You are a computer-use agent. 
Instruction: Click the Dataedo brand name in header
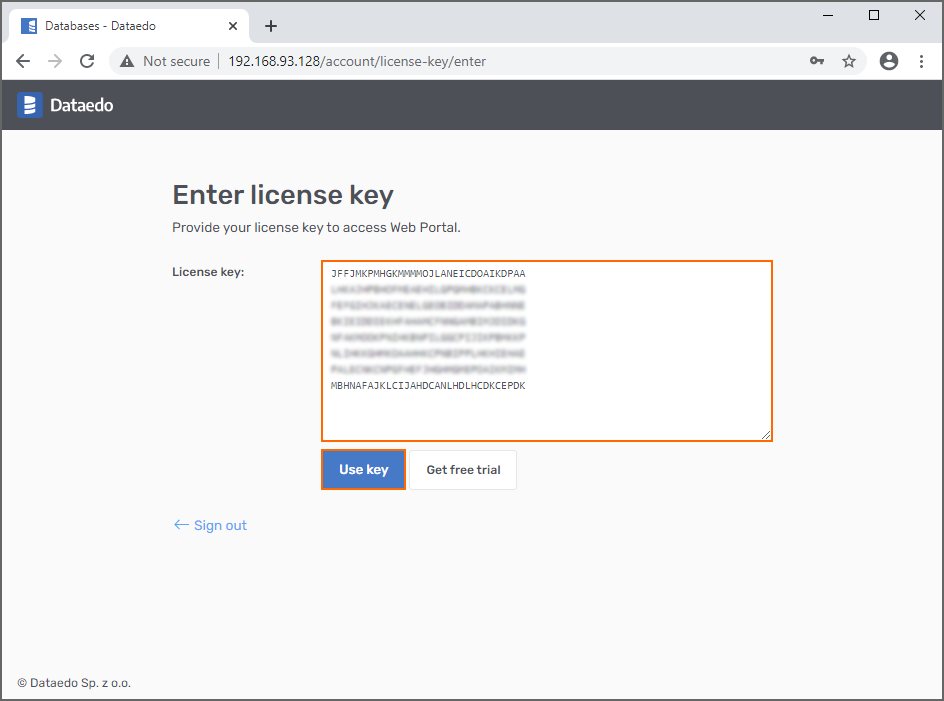point(82,105)
